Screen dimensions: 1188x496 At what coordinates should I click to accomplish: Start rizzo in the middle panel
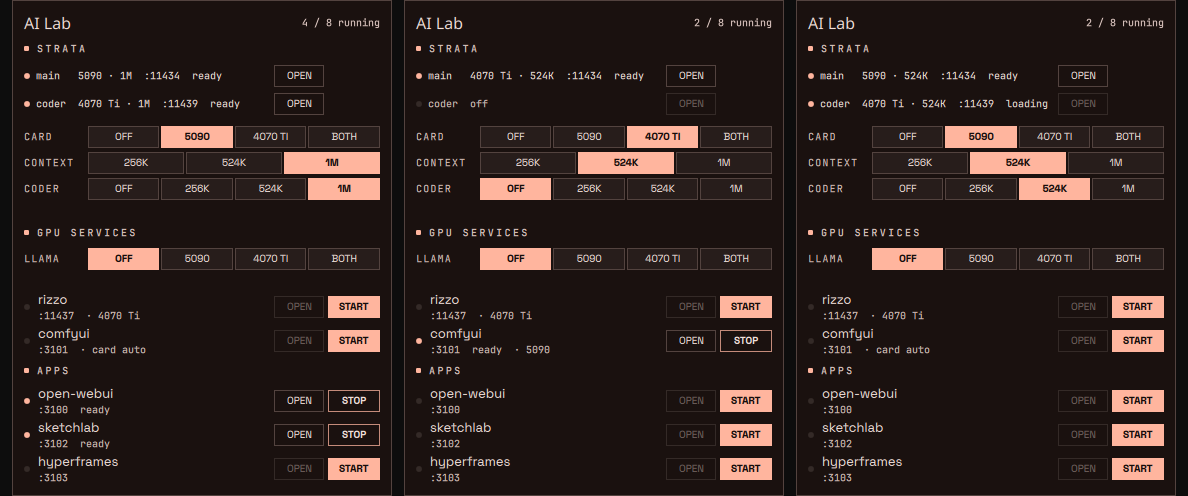(746, 307)
